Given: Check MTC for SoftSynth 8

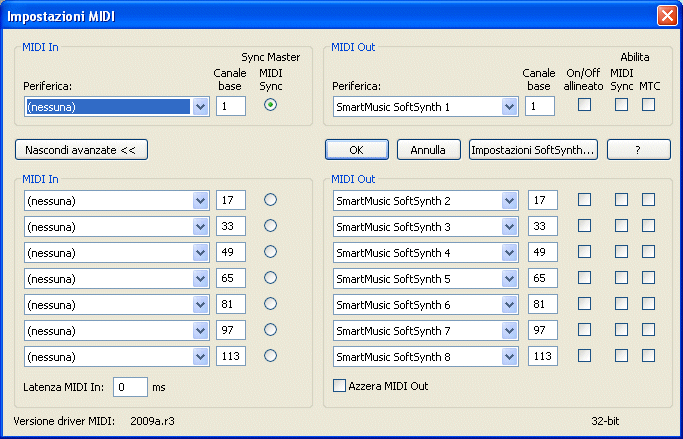Looking at the screenshot, I should pos(648,356).
